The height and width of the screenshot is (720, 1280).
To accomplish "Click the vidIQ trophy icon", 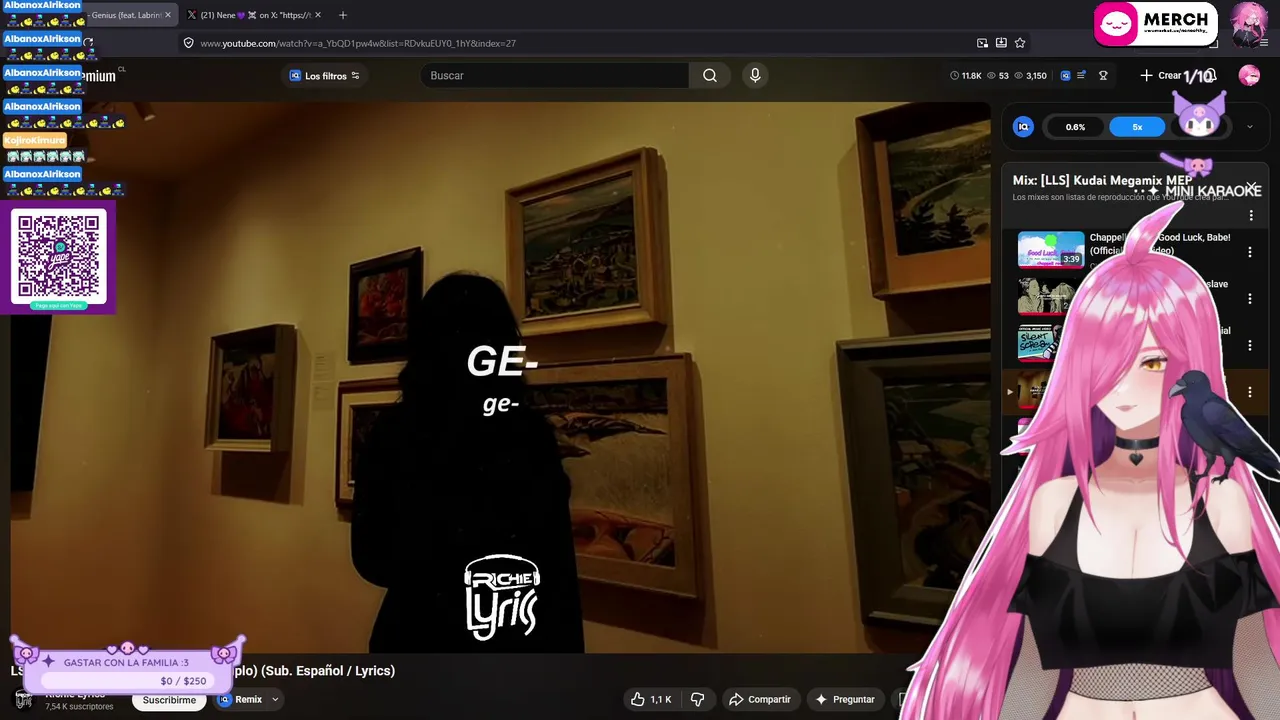I will click(x=1103, y=76).
